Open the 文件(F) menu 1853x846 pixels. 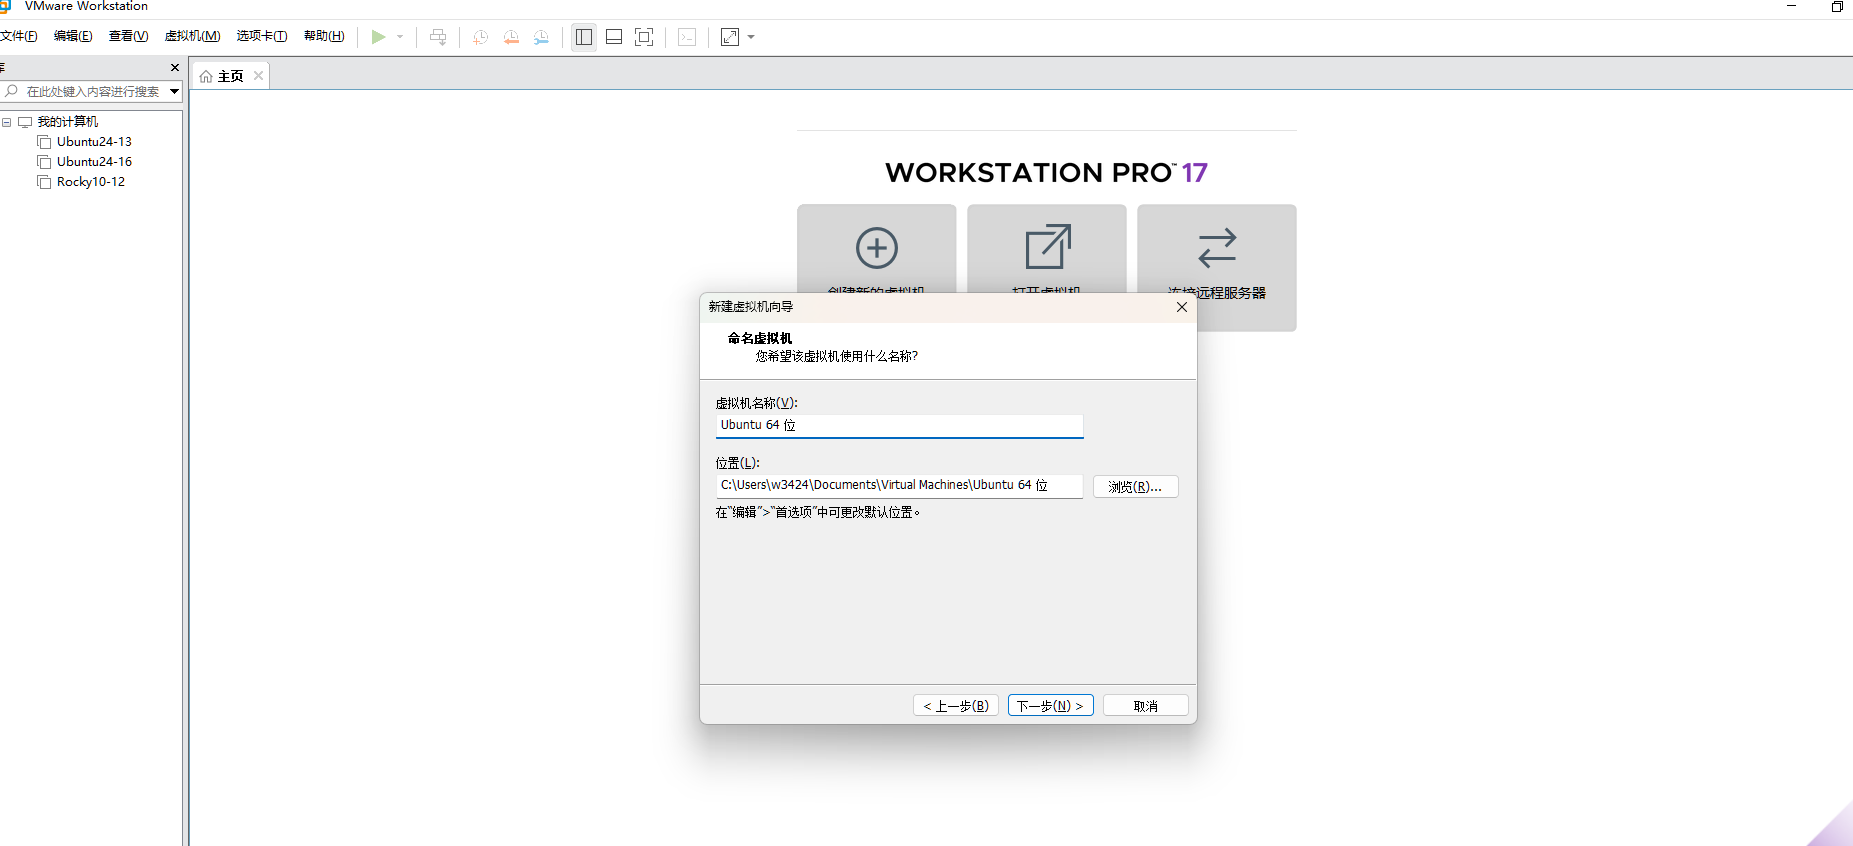(x=18, y=36)
